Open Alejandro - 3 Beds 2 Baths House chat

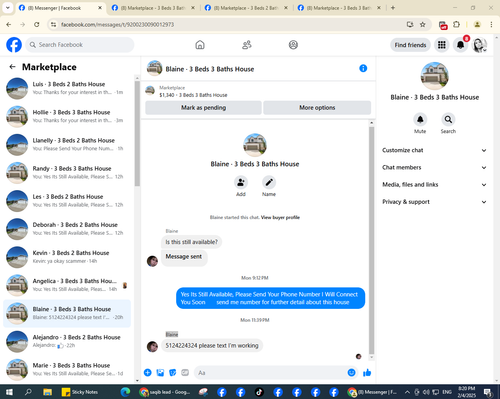[67, 341]
